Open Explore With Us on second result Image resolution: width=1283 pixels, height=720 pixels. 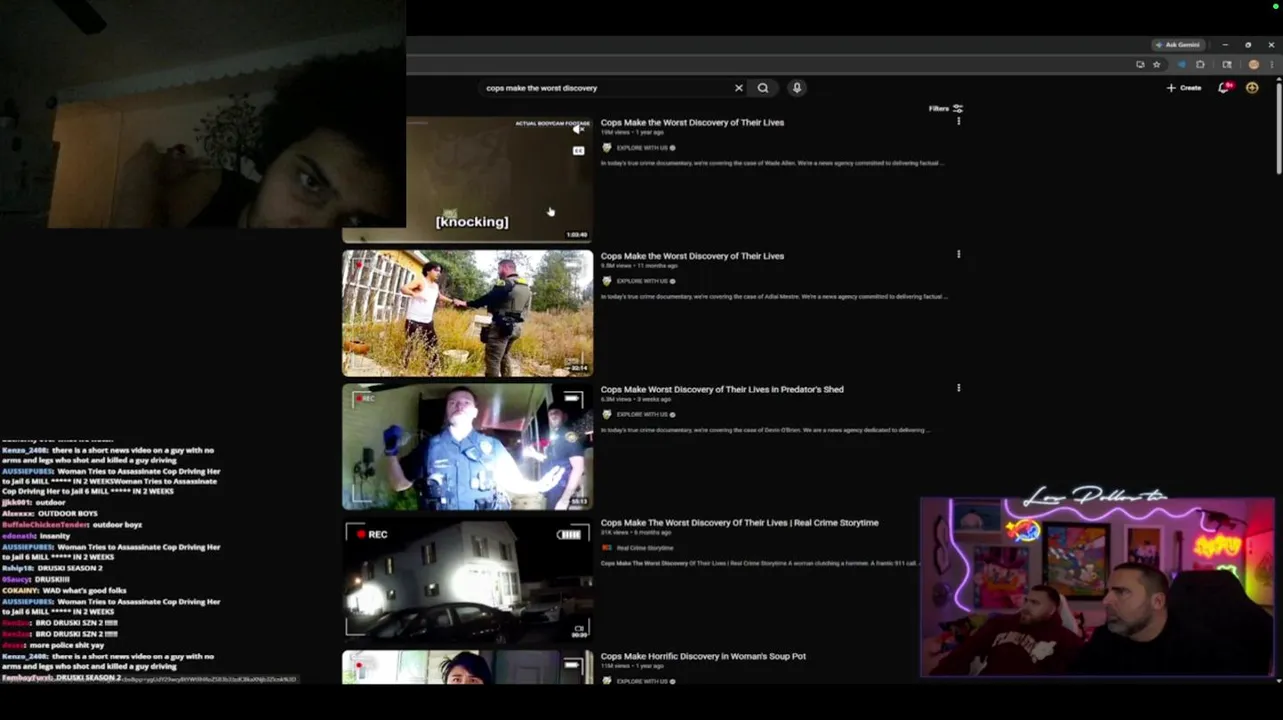(641, 281)
